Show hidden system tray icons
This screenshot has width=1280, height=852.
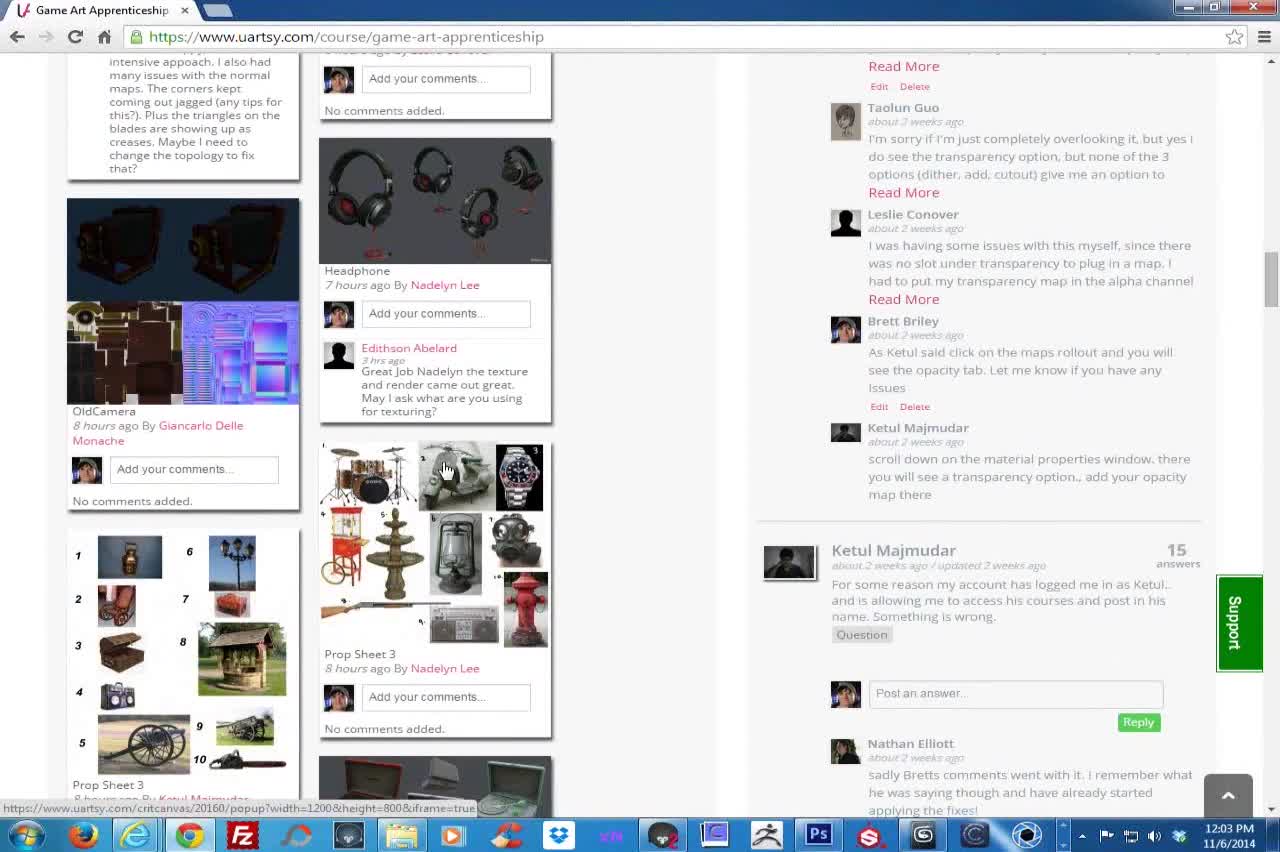[x=1082, y=836]
